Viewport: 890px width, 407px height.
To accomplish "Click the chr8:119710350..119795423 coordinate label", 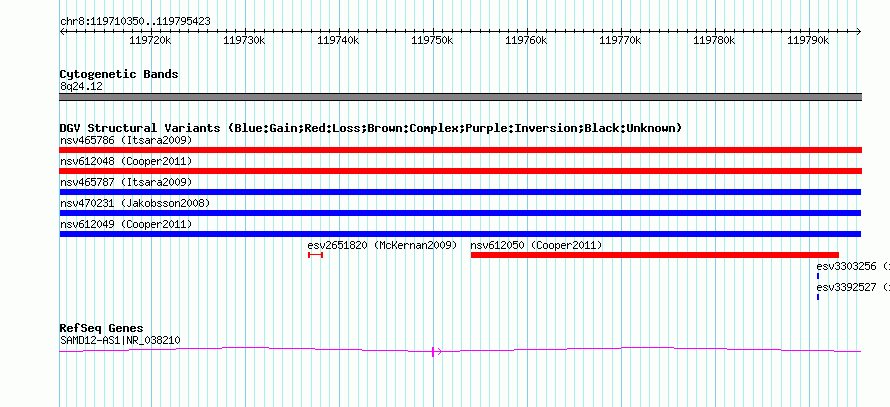I will 135,22.
